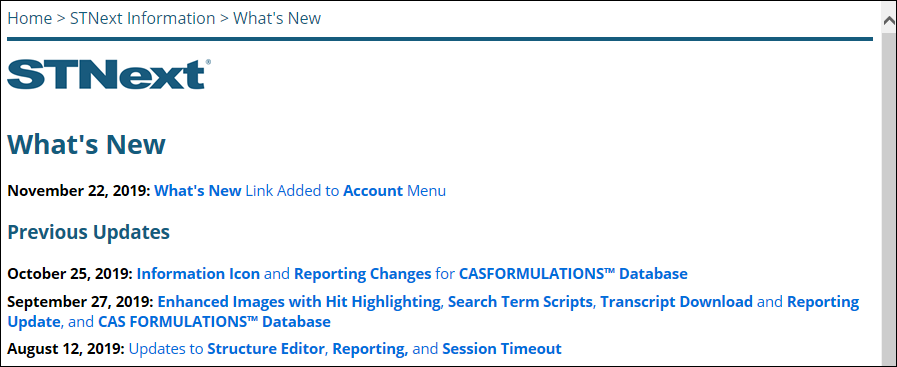Open Enhanced Images with Hit Highlighting link
This screenshot has height=367, width=897.
(x=299, y=301)
